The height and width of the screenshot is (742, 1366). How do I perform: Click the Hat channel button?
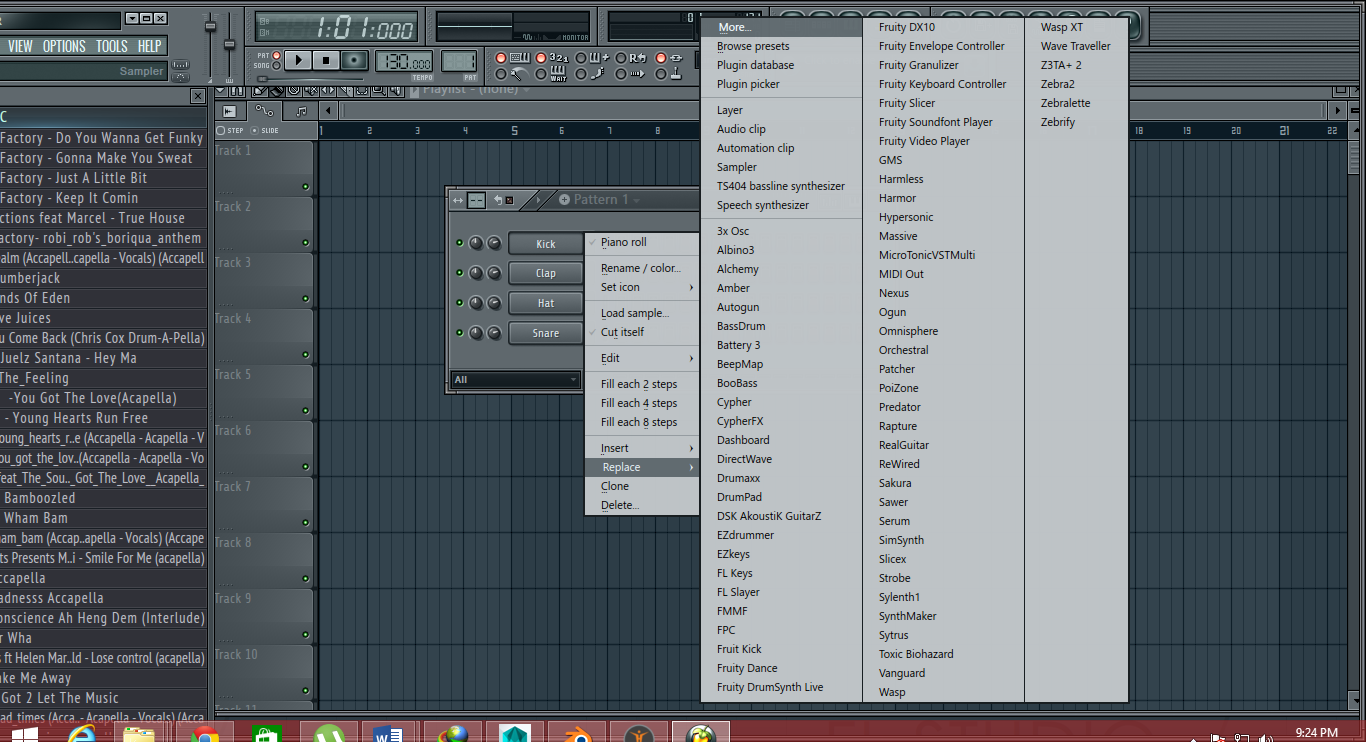(545, 303)
